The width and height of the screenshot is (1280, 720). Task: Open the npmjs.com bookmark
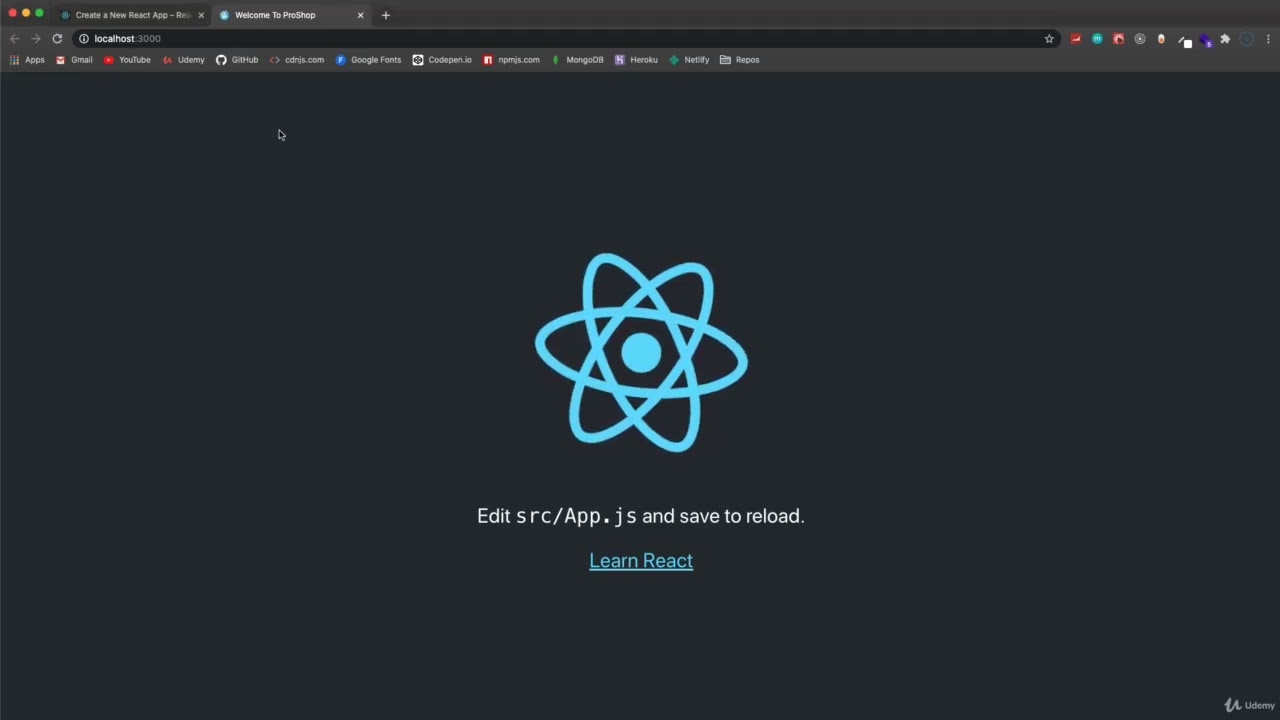click(x=511, y=60)
